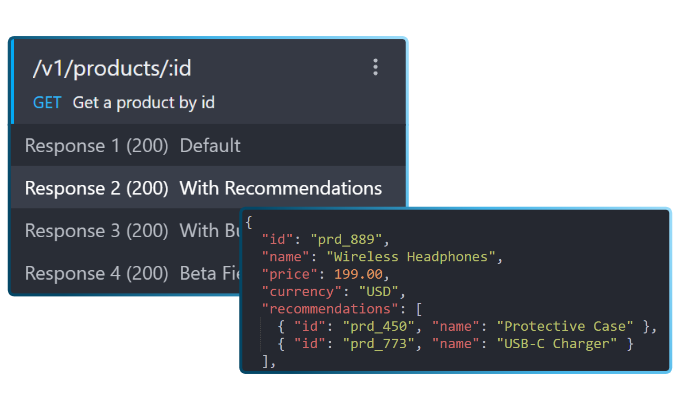
Task: Click the "recommendations" key in JSON
Action: coord(328,309)
